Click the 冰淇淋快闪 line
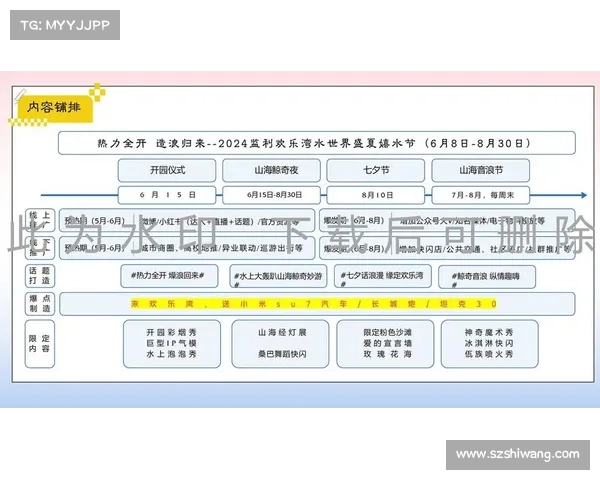The height and width of the screenshot is (480, 600). [489, 343]
